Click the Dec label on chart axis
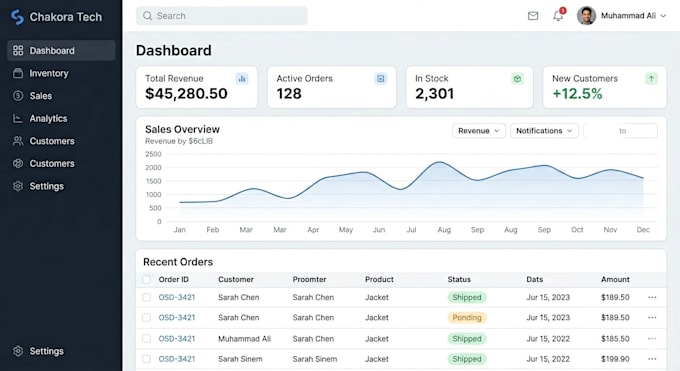The image size is (680, 371). tap(643, 230)
